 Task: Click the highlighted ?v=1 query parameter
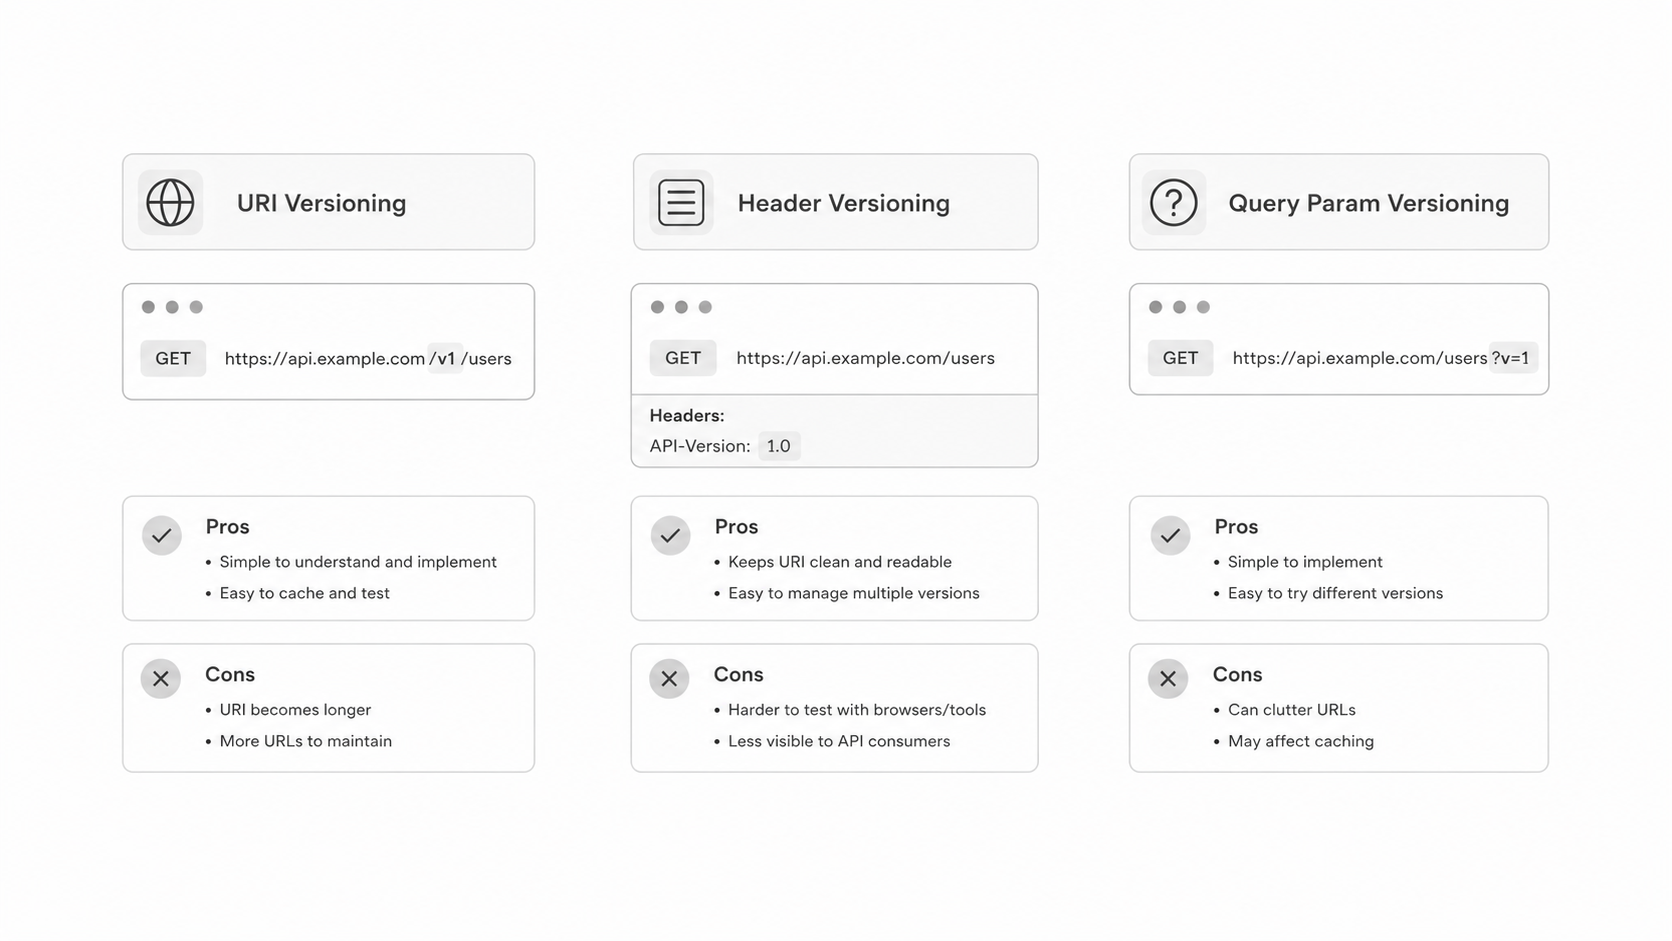click(1512, 358)
